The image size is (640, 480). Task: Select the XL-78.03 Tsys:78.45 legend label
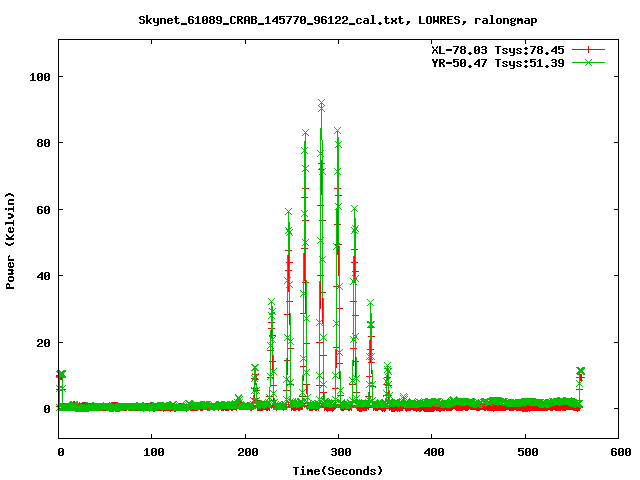(x=495, y=49)
